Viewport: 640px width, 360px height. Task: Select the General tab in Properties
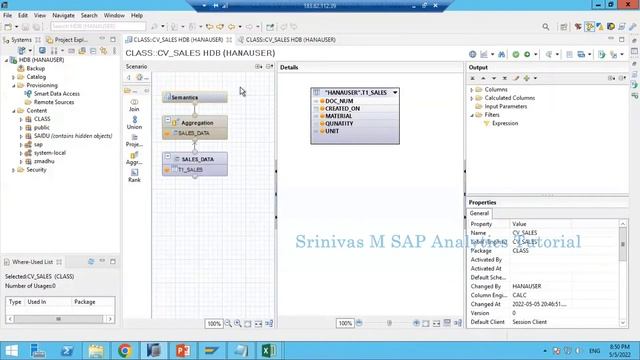pyautogui.click(x=479, y=213)
